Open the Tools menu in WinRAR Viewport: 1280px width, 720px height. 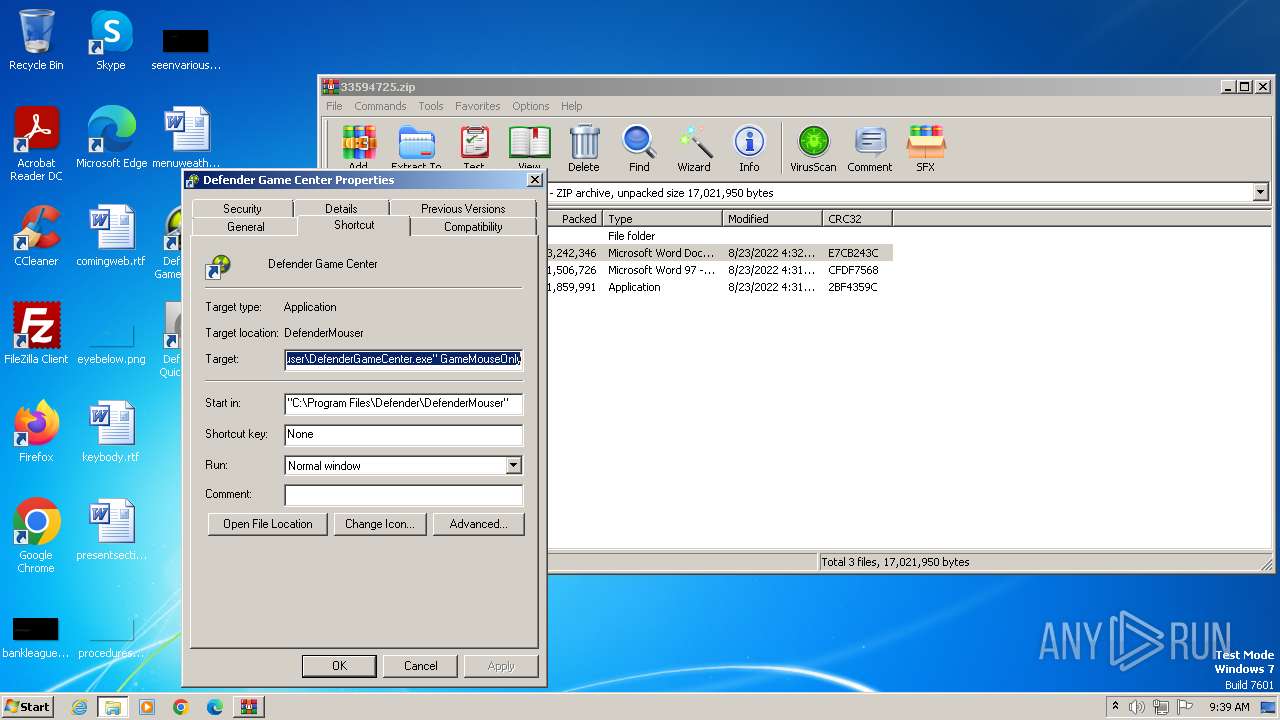(431, 106)
